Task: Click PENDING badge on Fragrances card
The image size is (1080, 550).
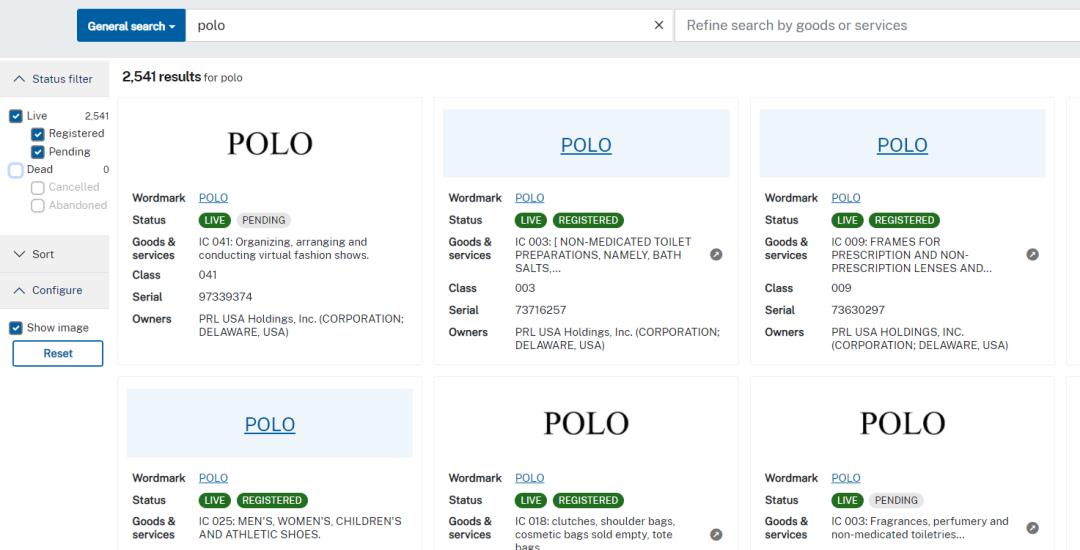Action: pyautogui.click(x=896, y=500)
